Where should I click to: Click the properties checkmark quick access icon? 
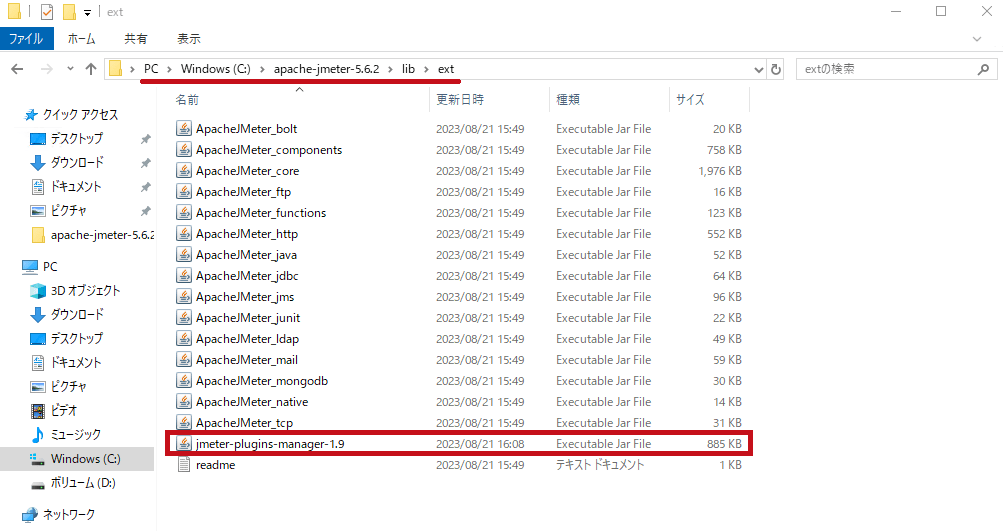[47, 12]
